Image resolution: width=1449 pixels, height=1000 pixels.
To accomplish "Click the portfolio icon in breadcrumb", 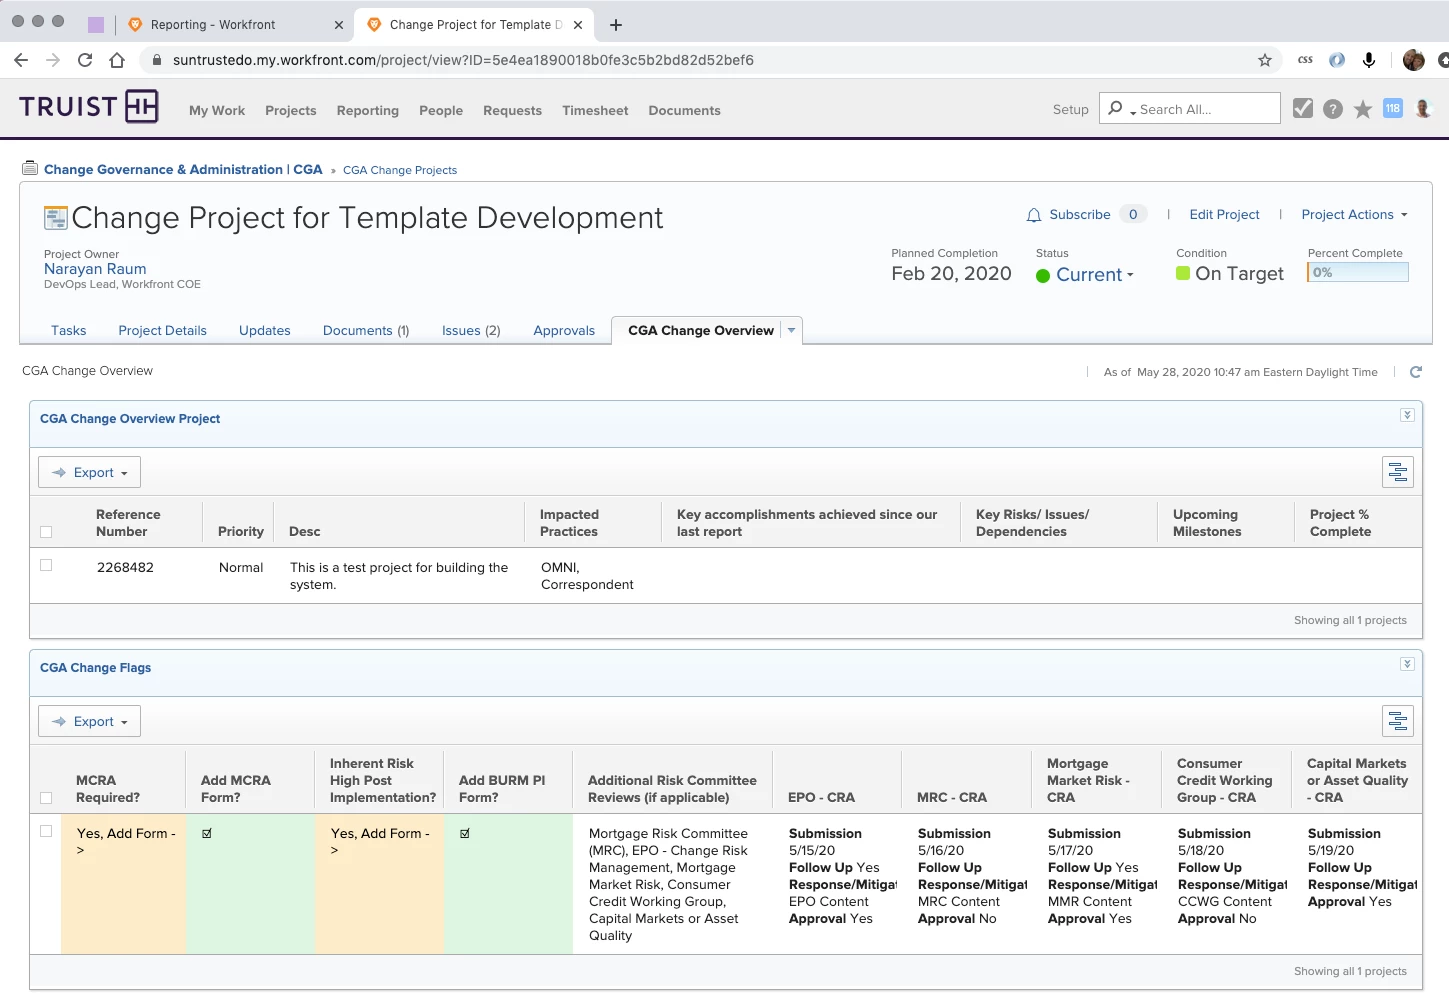I will pyautogui.click(x=30, y=168).
